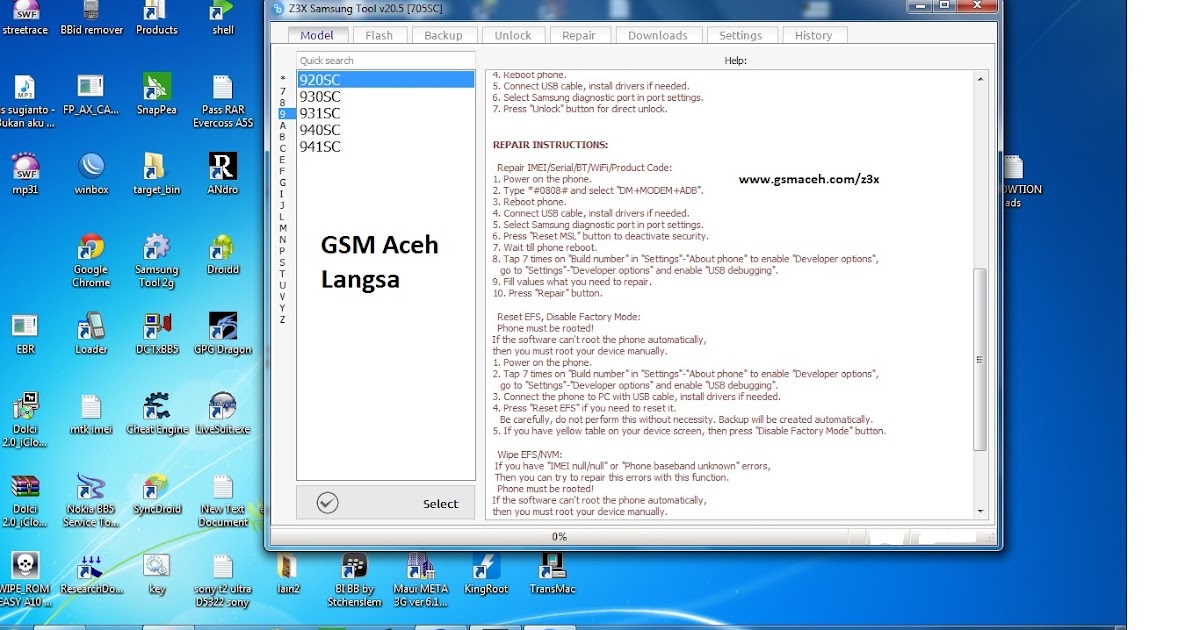Click the help panel scrollbar thumb
Image resolution: width=1200 pixels, height=630 pixels.
pyautogui.click(x=980, y=360)
